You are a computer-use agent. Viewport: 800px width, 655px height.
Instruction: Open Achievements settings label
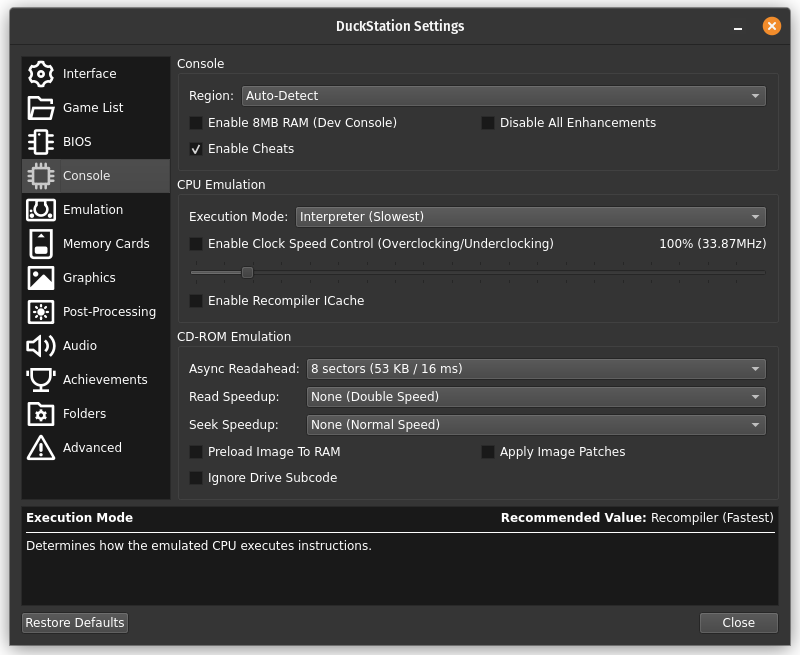pos(105,380)
